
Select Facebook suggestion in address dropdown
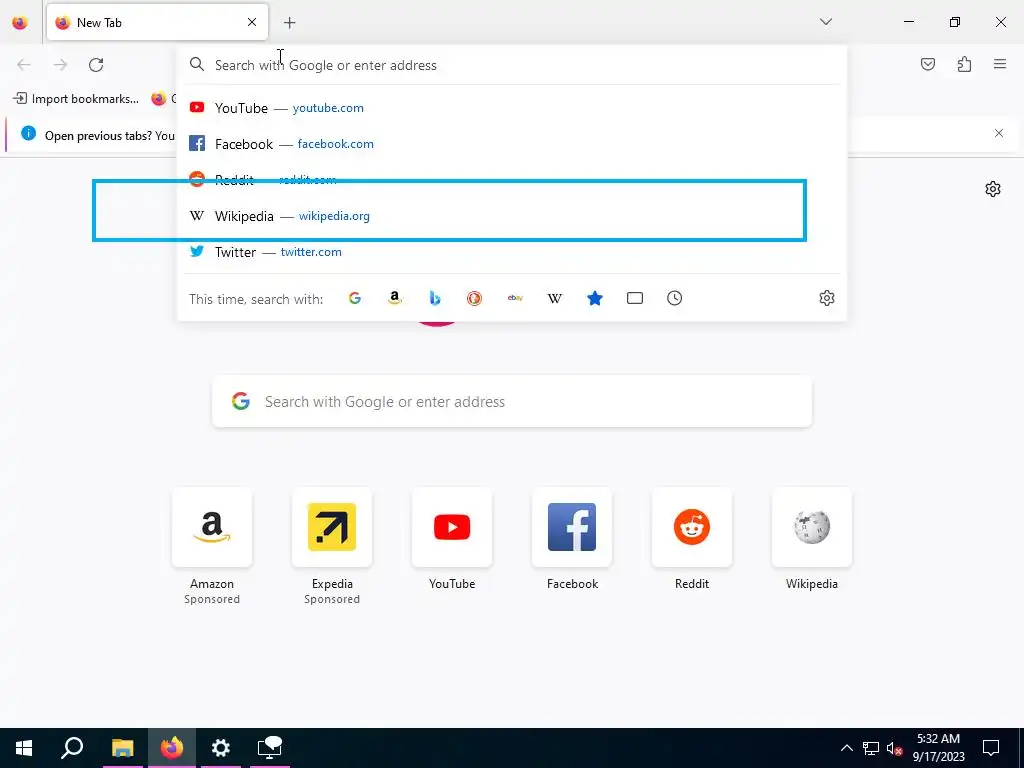tap(511, 144)
